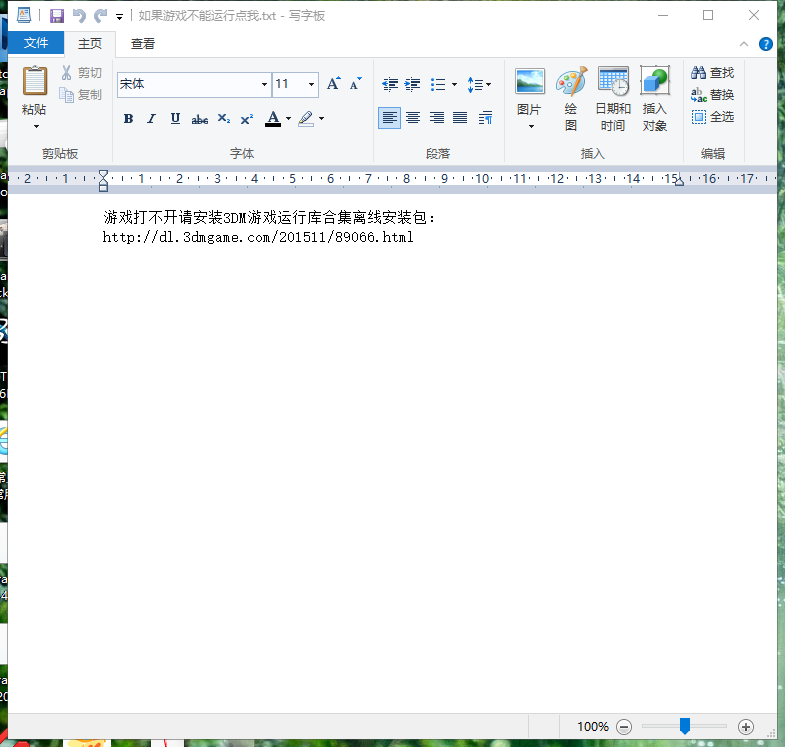Toggle italic formatting
The height and width of the screenshot is (747, 785).
point(151,119)
